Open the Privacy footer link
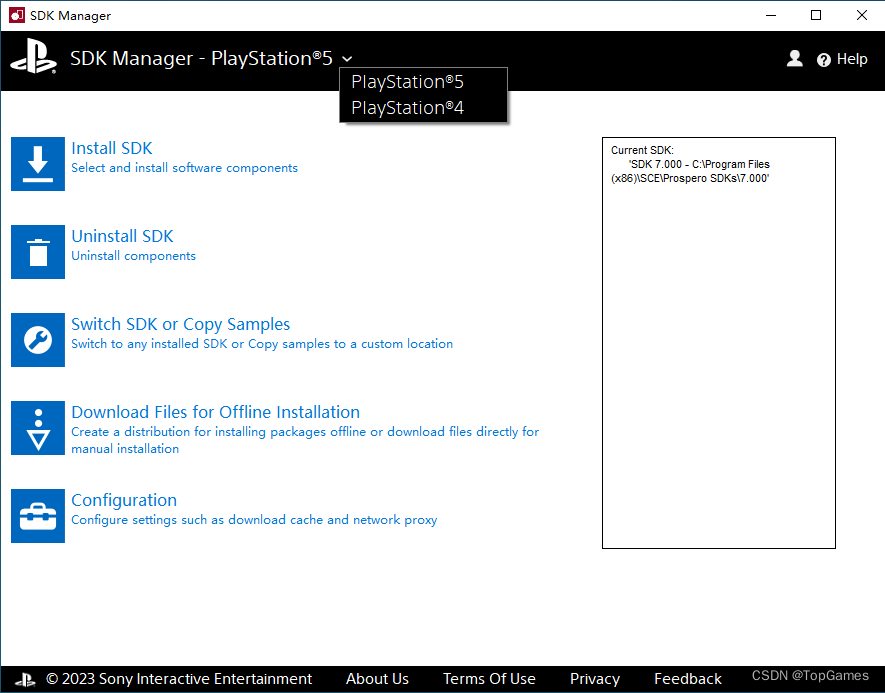The image size is (885, 693). (594, 679)
